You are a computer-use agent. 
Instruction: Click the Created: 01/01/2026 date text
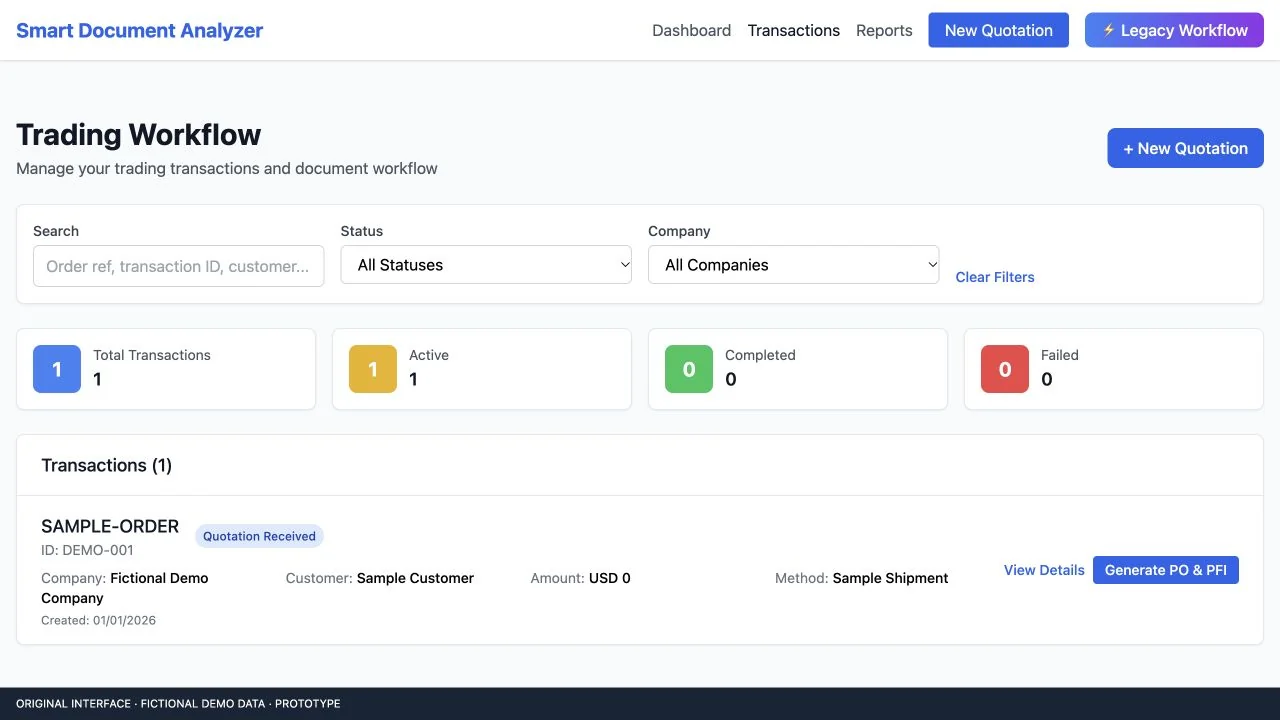pyautogui.click(x=99, y=620)
